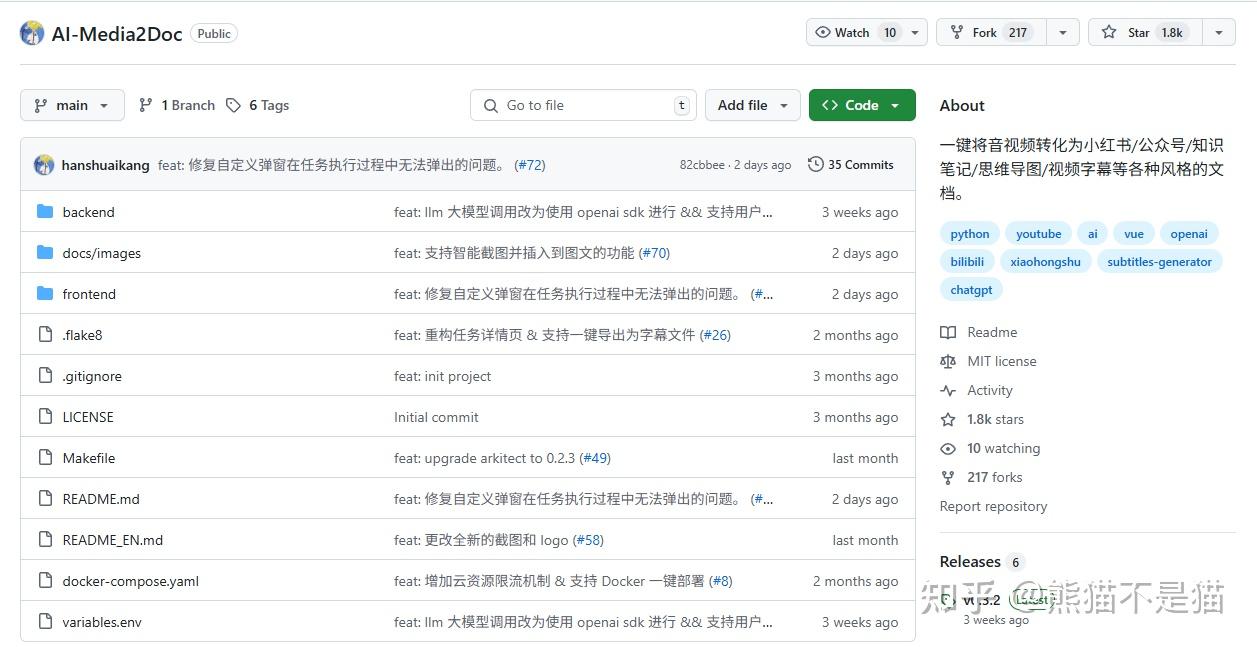Select the xiaohongshu topic tag
1257x647 pixels.
[x=1046, y=261]
